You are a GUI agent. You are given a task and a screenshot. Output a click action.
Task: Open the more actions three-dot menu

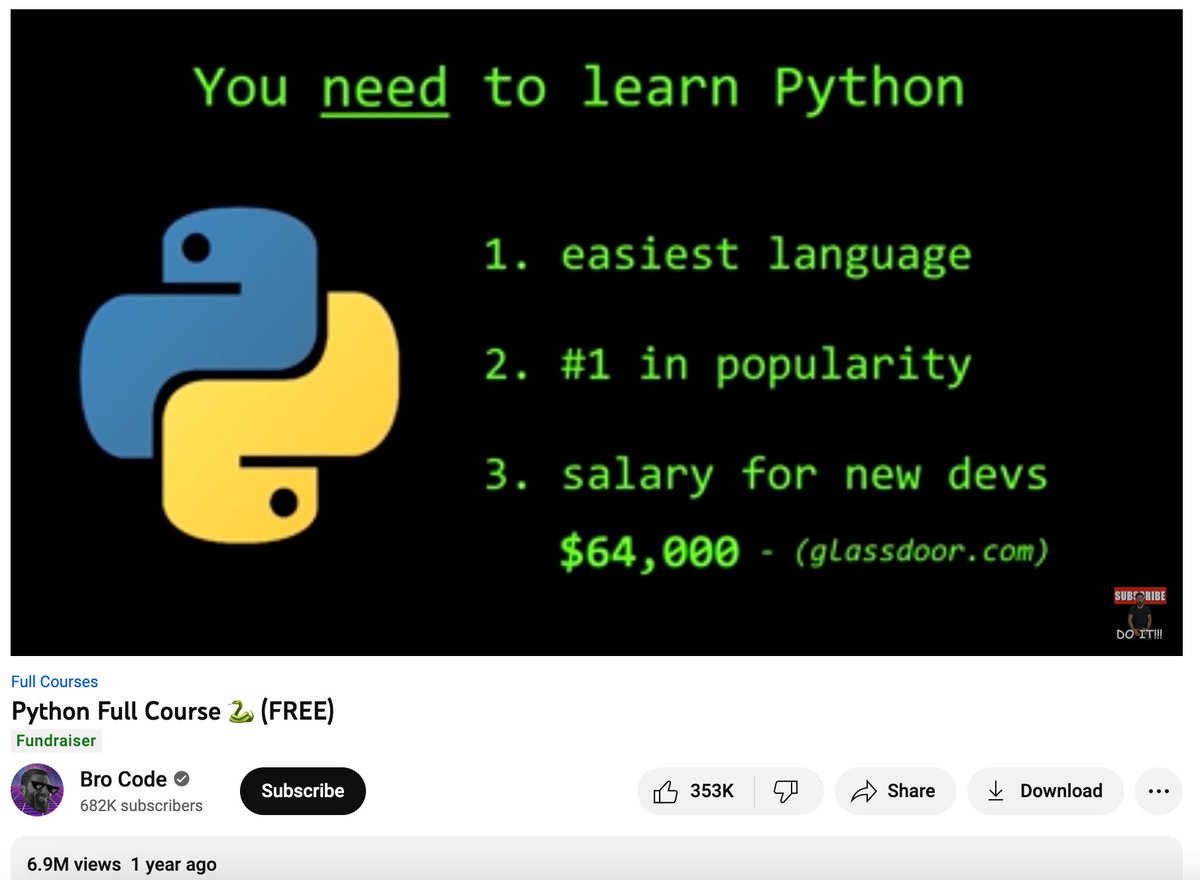[x=1158, y=790]
